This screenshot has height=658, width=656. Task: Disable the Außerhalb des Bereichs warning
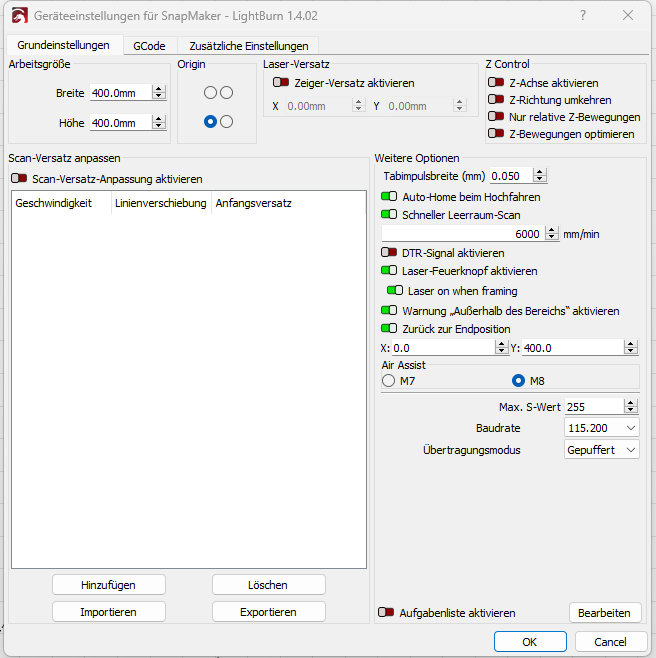[x=389, y=311]
